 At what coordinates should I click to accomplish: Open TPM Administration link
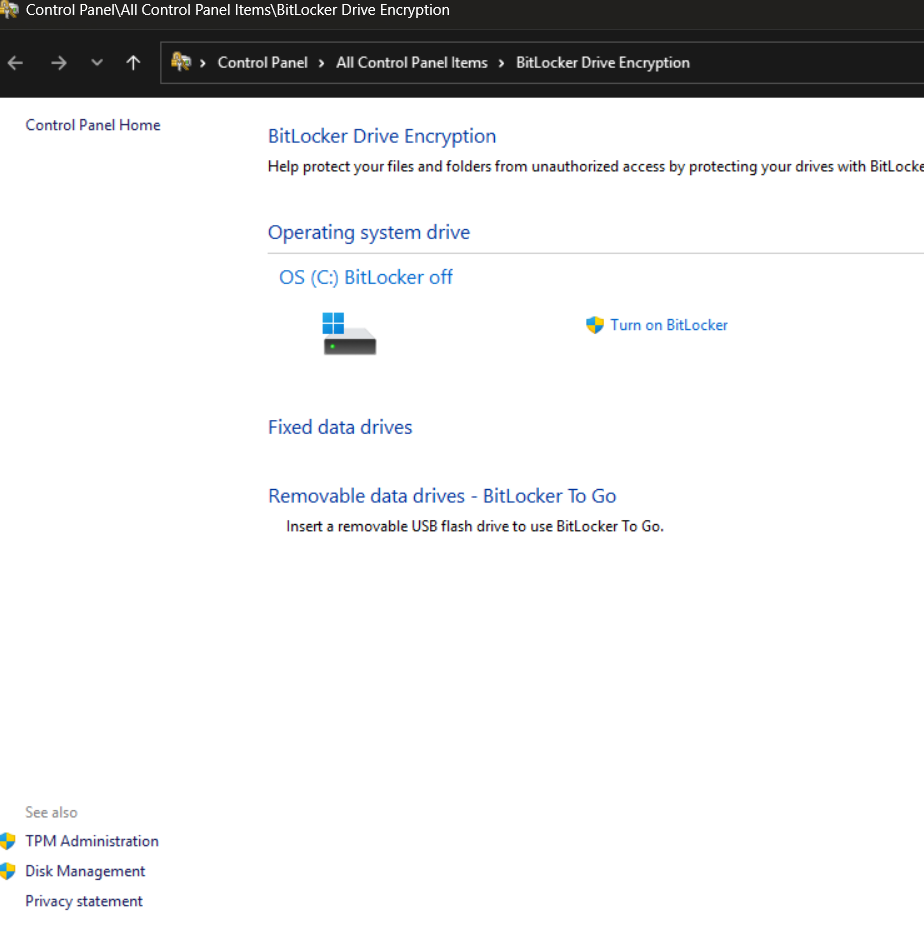pyautogui.click(x=92, y=841)
